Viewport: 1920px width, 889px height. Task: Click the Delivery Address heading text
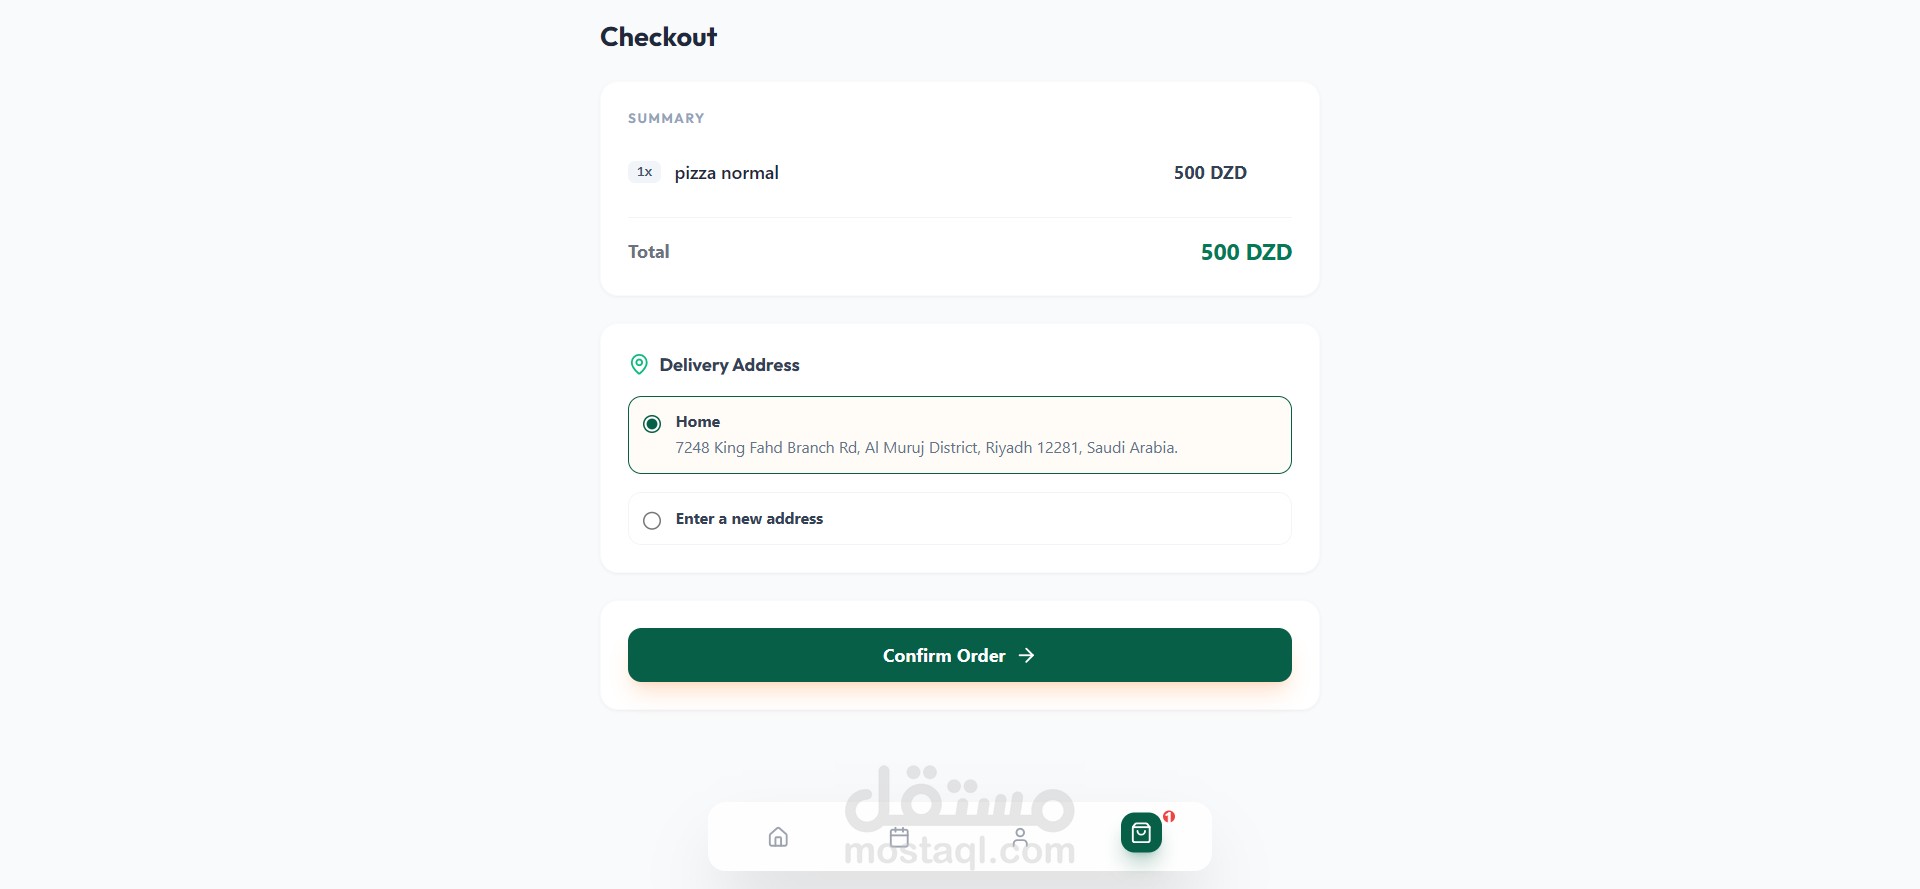click(x=729, y=365)
